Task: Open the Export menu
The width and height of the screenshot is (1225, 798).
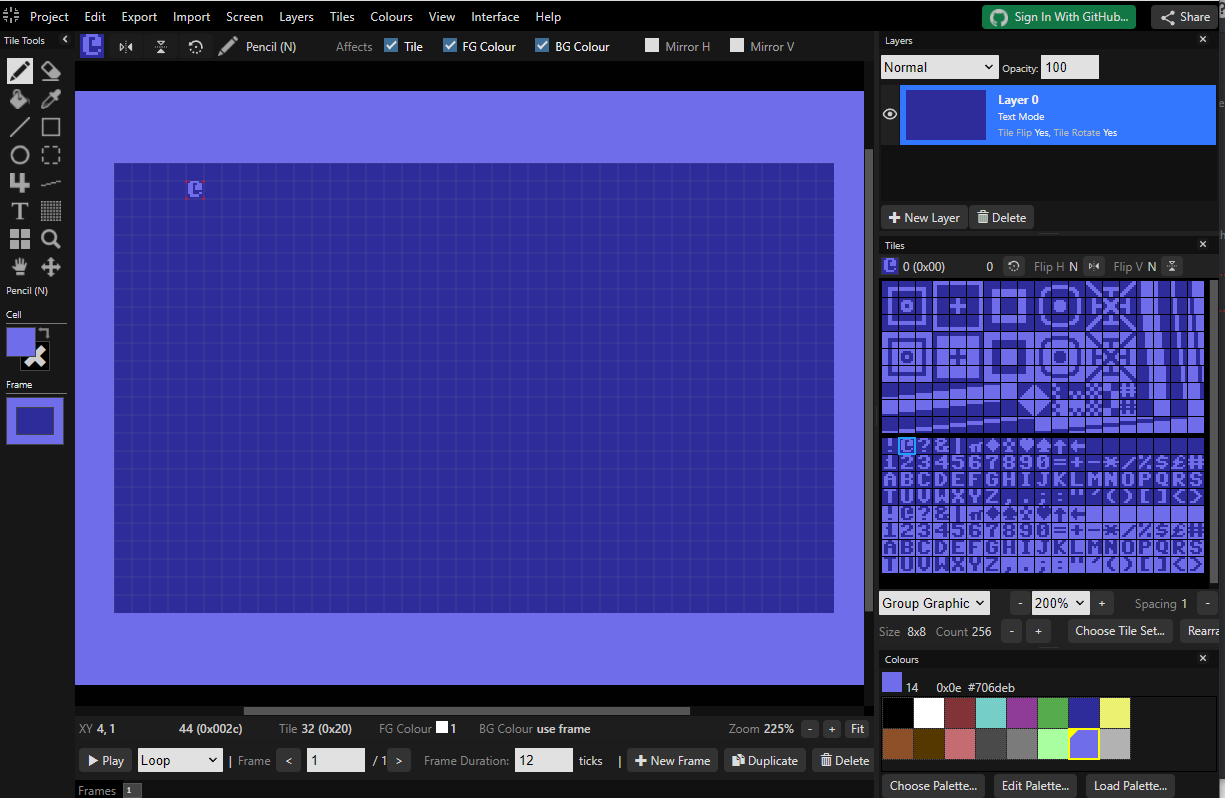Action: click(139, 17)
